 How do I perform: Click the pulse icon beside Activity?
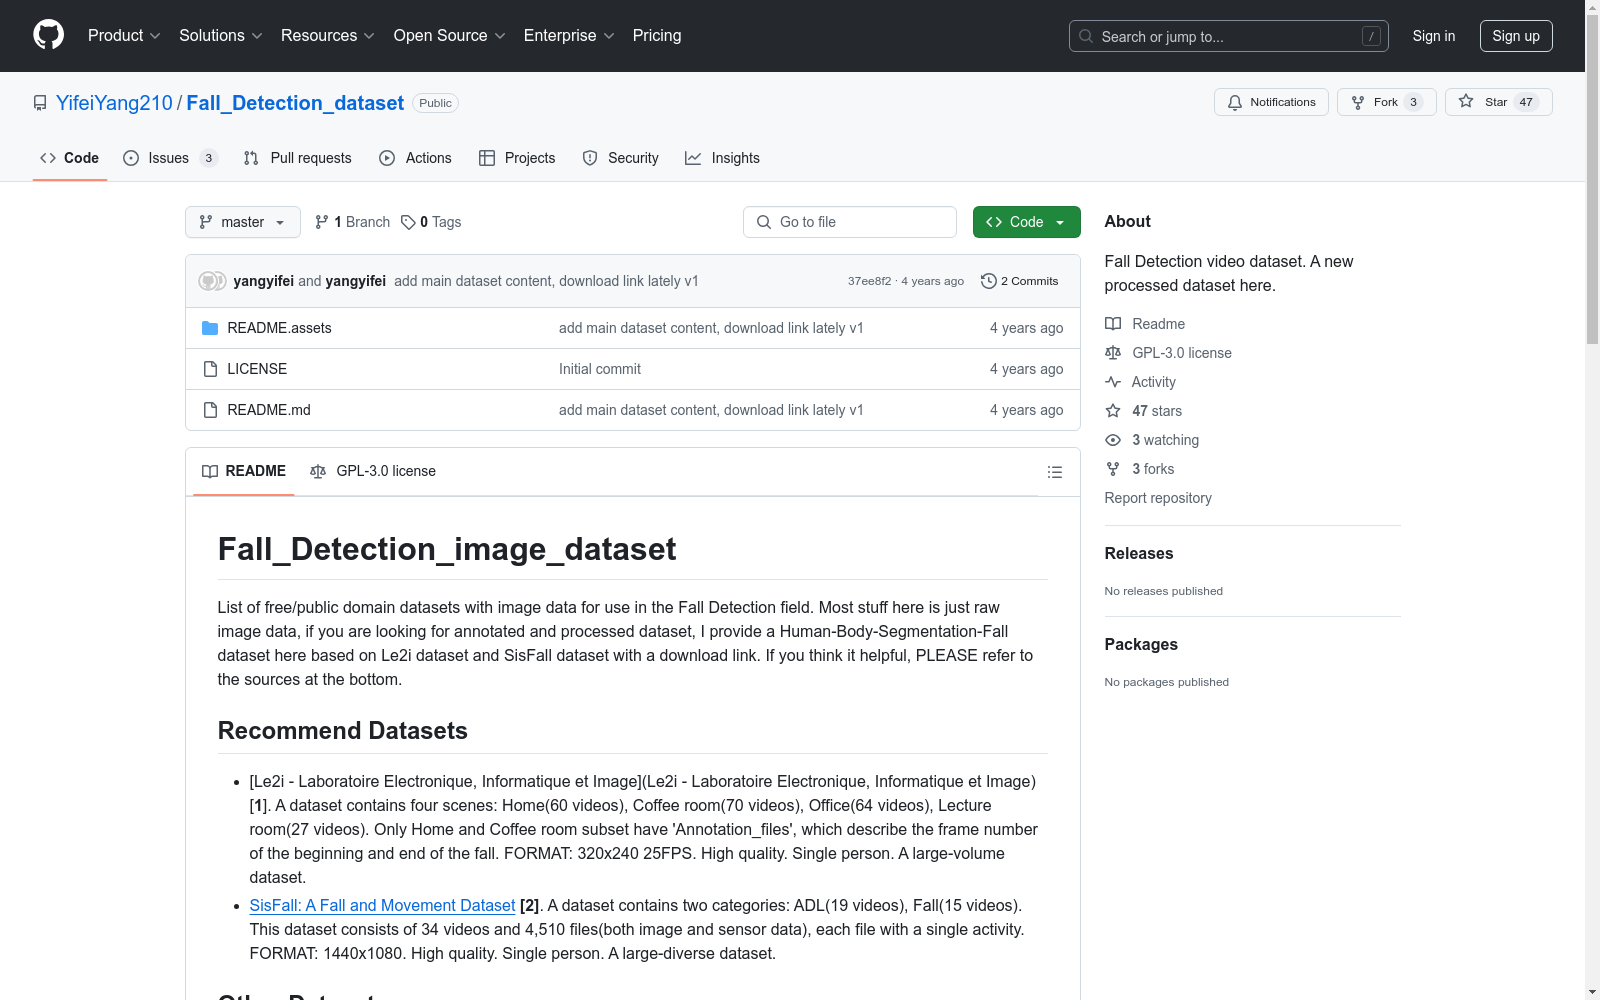pyautogui.click(x=1113, y=382)
